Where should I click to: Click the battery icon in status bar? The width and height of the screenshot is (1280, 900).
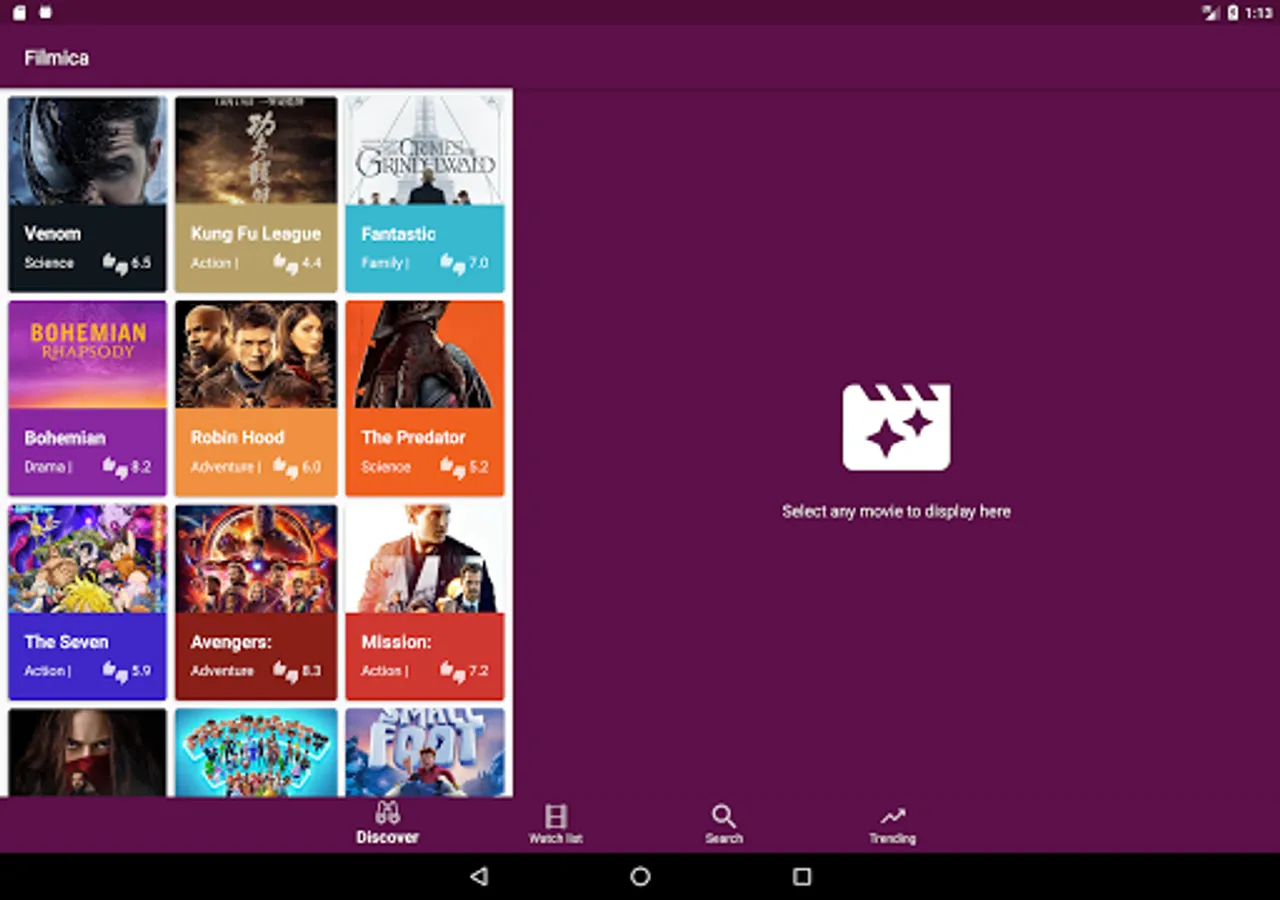click(1233, 12)
